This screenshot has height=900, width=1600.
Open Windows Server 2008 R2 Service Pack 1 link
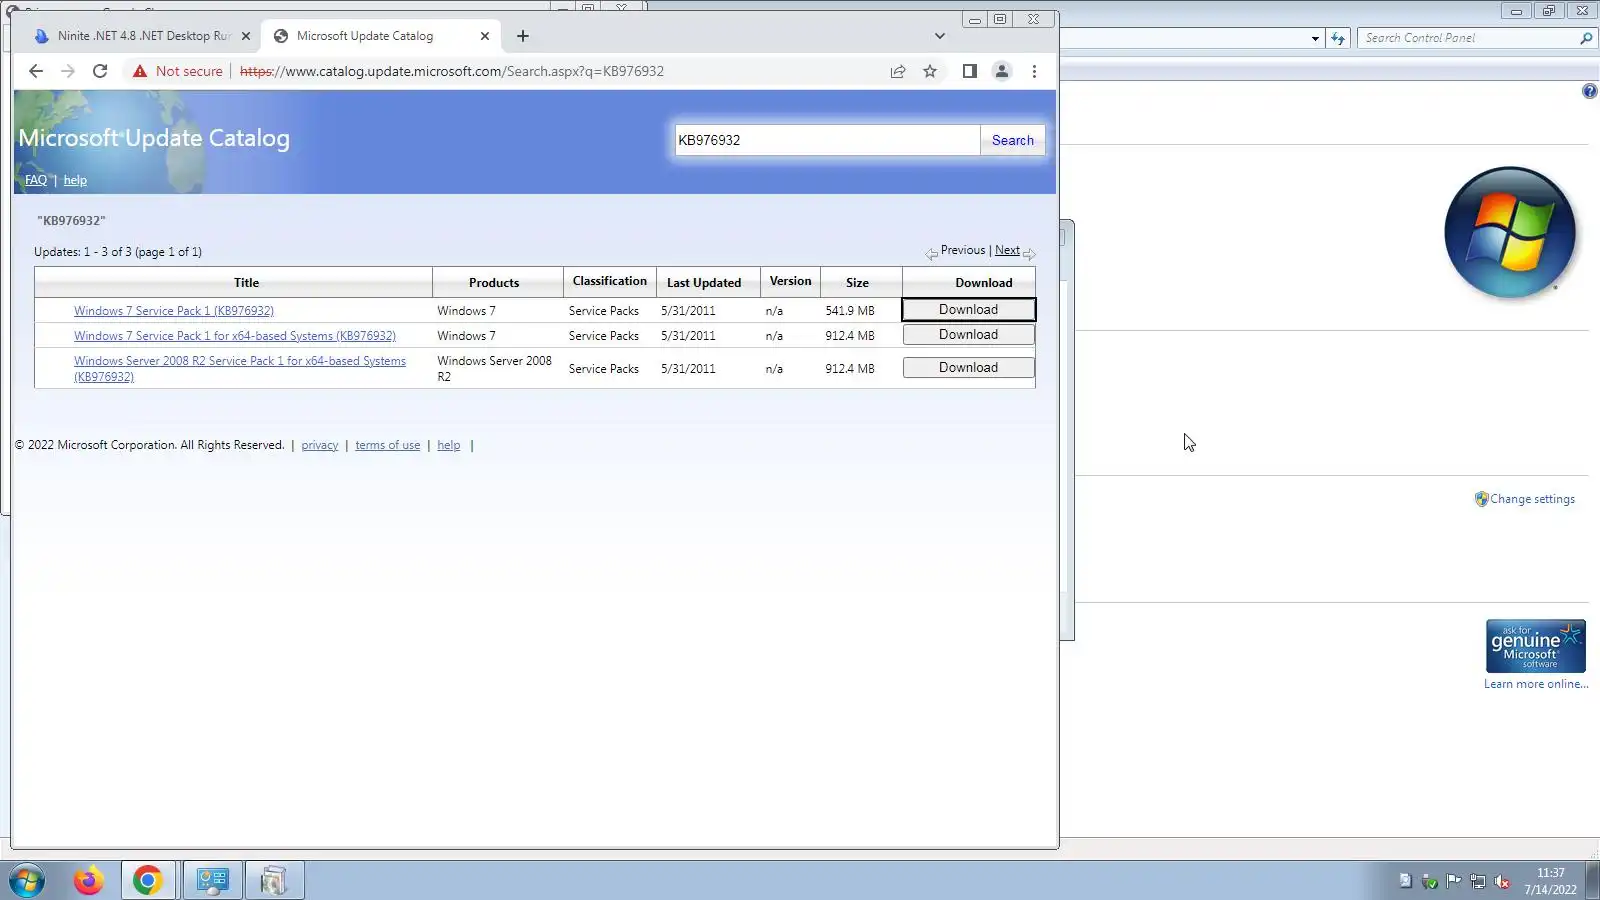(240, 369)
